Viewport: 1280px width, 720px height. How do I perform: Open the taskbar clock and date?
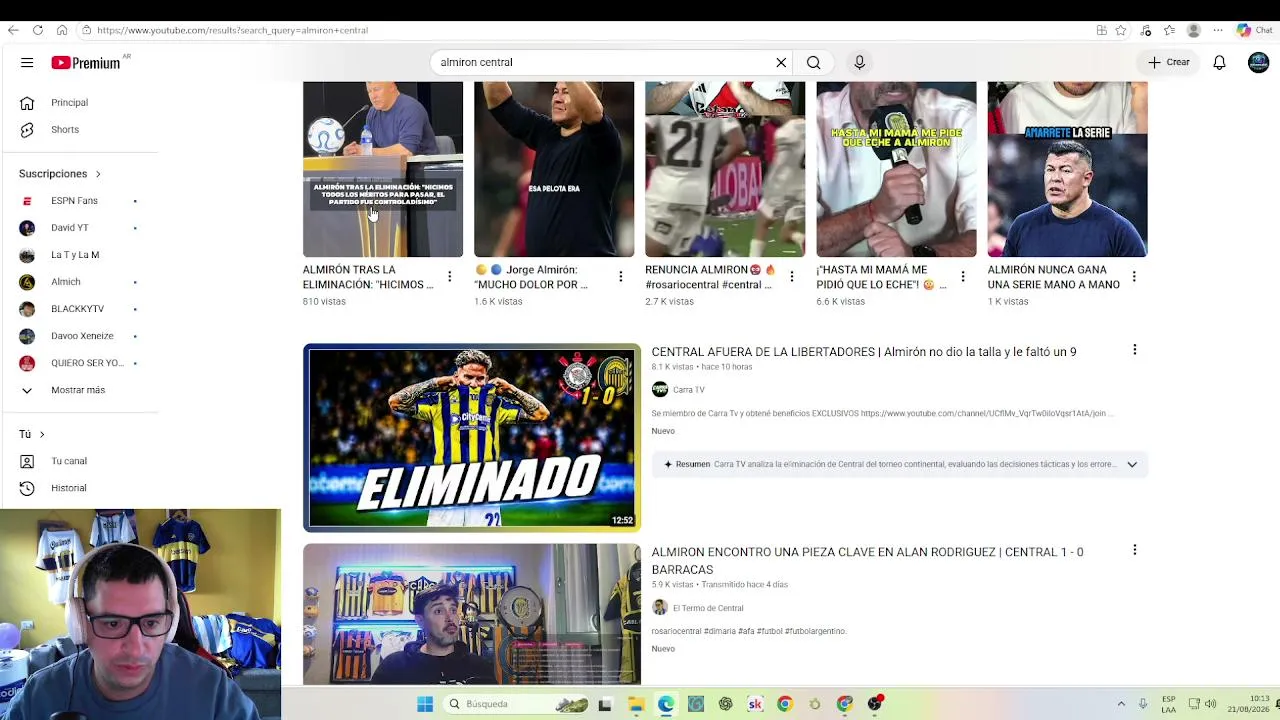tap(1249, 704)
